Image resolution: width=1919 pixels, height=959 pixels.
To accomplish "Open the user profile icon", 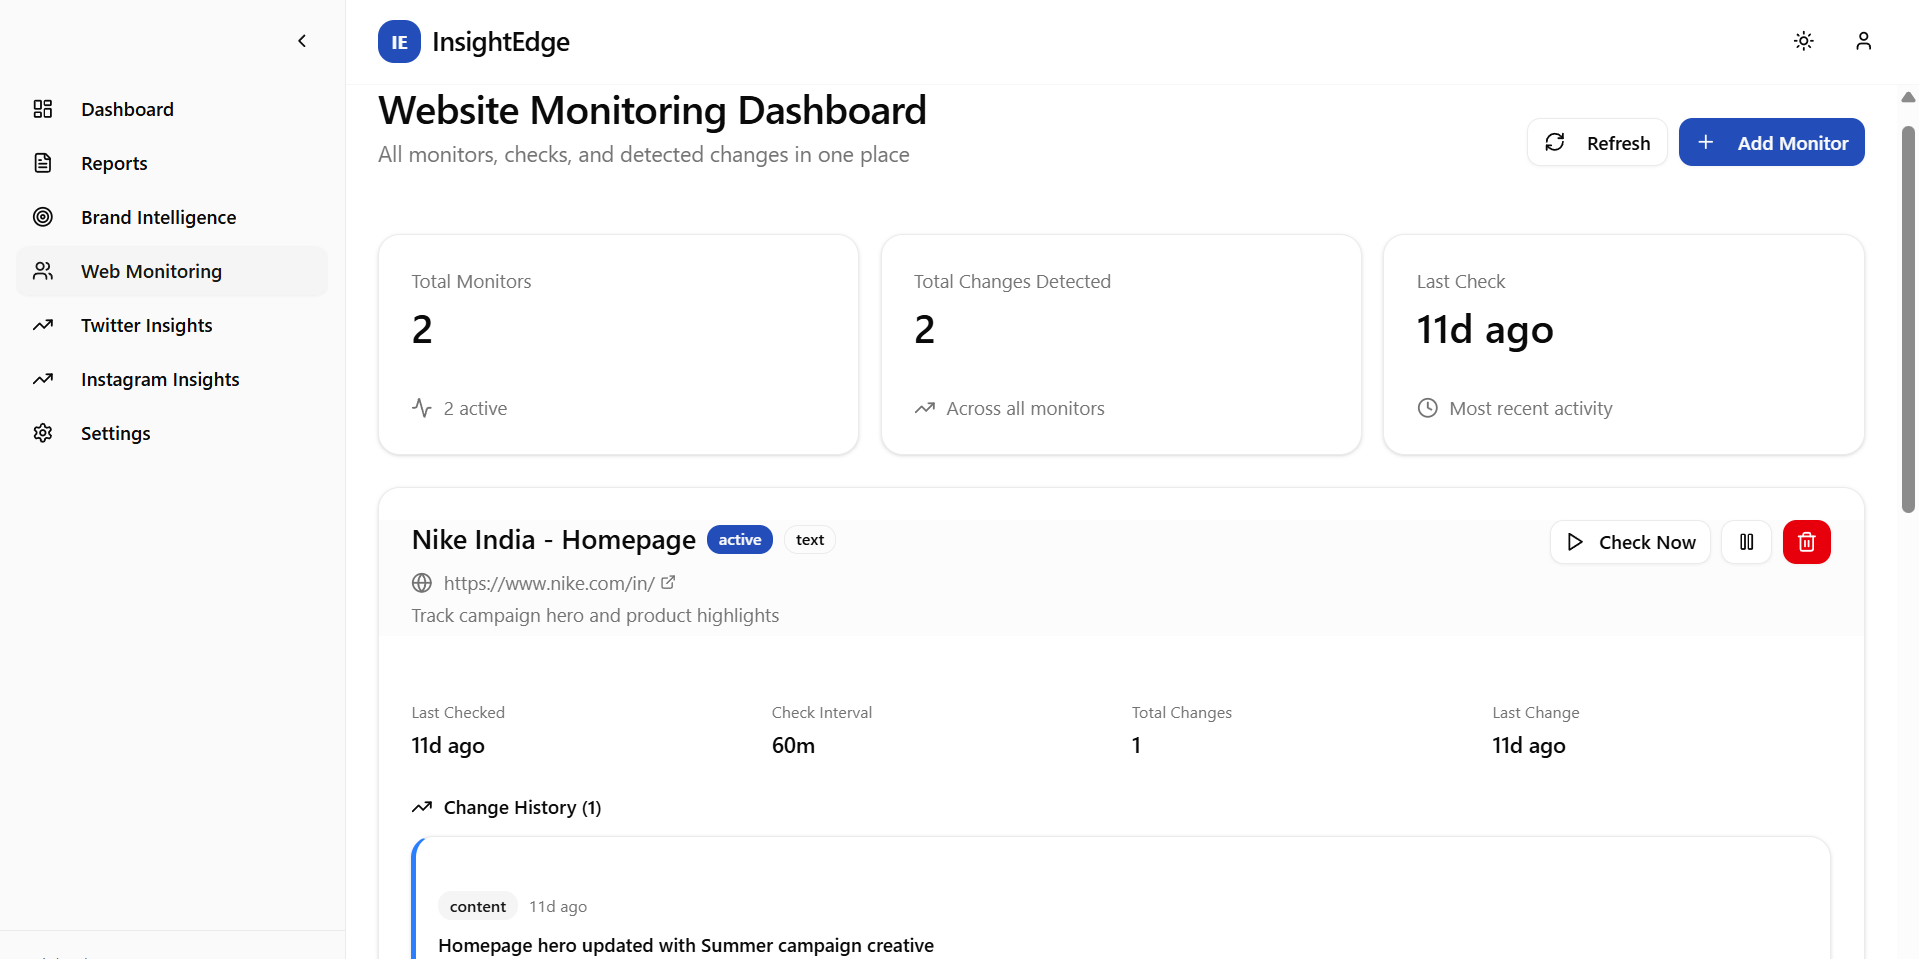I will tap(1863, 41).
